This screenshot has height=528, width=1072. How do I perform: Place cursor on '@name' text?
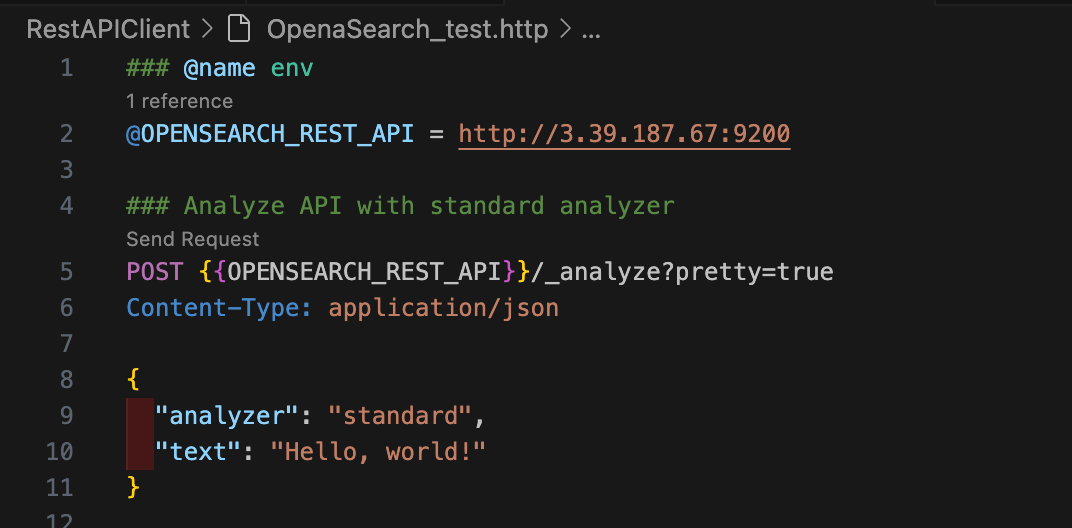(219, 68)
